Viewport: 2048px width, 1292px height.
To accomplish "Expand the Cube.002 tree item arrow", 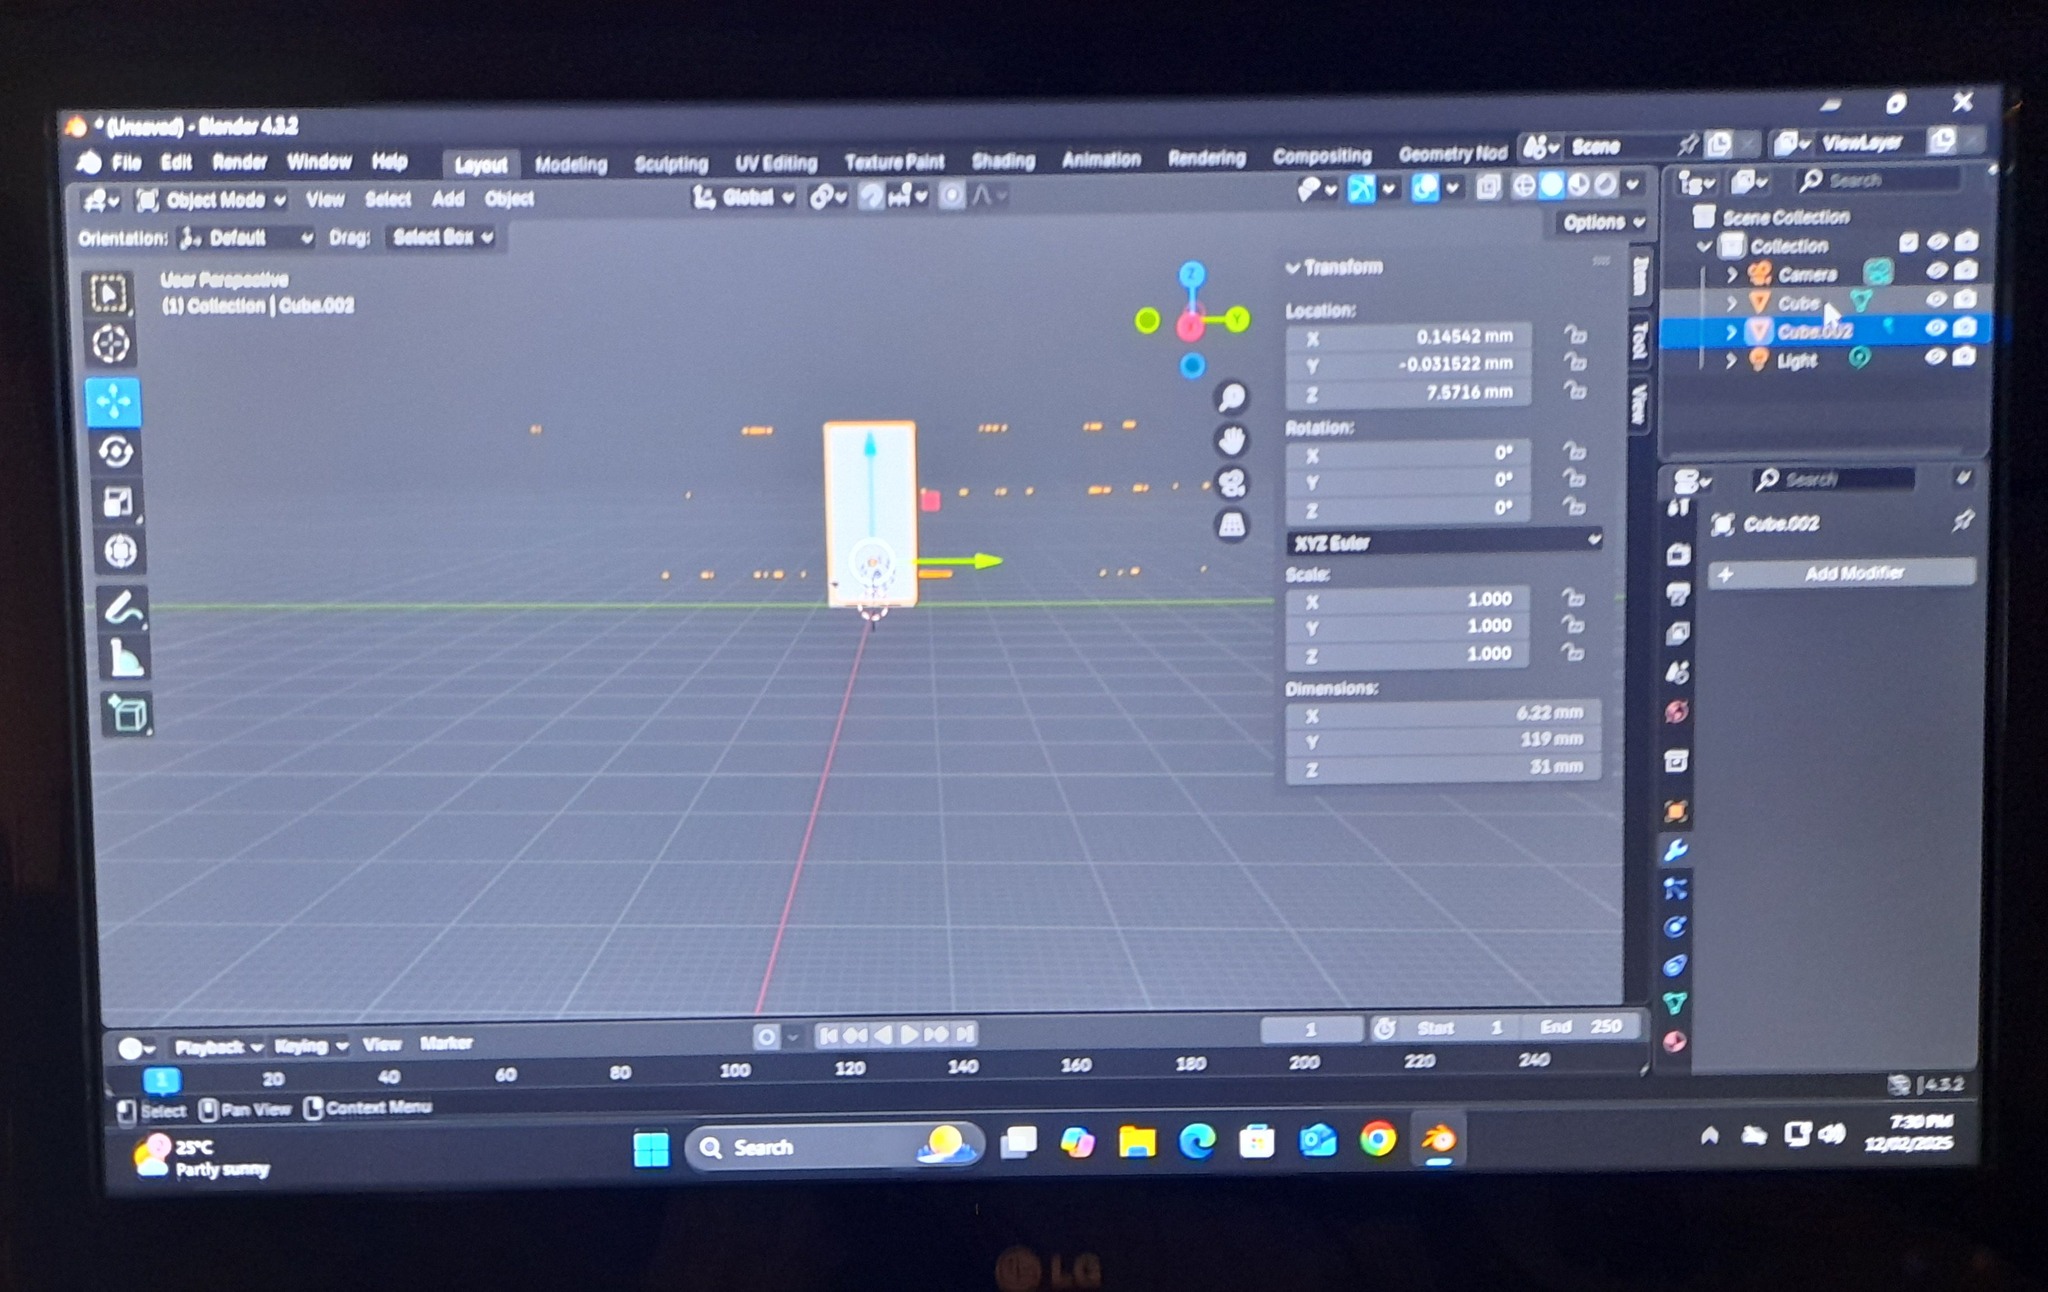I will [1731, 331].
